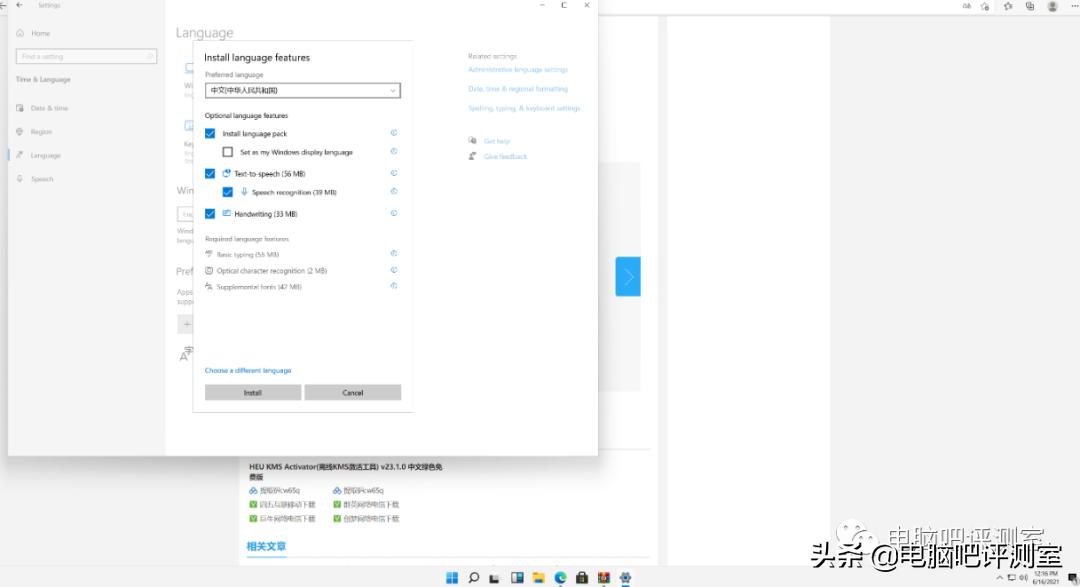This screenshot has height=587, width=1080.
Task: Open the Preferred language dropdown
Action: [302, 90]
